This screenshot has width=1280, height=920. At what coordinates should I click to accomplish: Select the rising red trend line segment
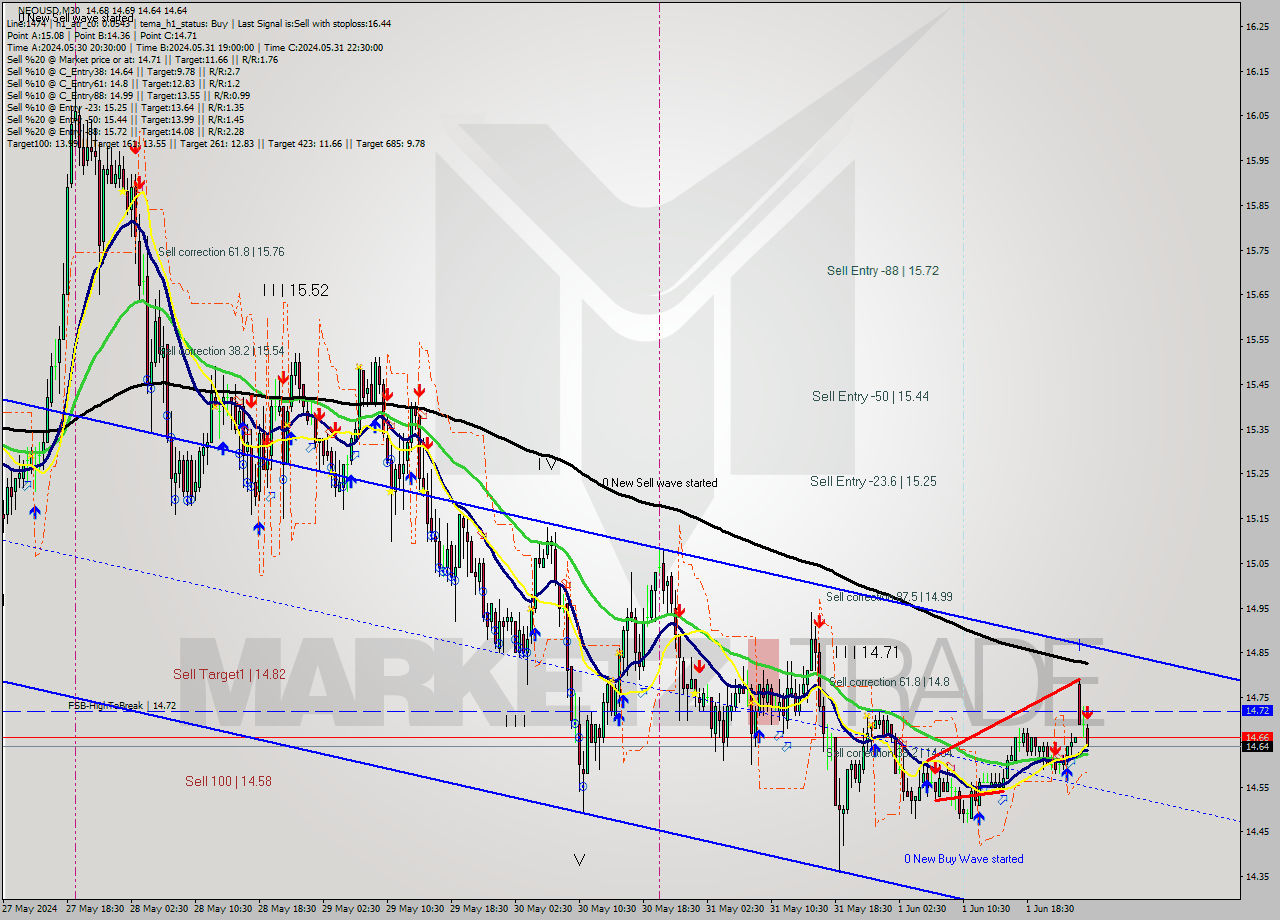point(1003,721)
